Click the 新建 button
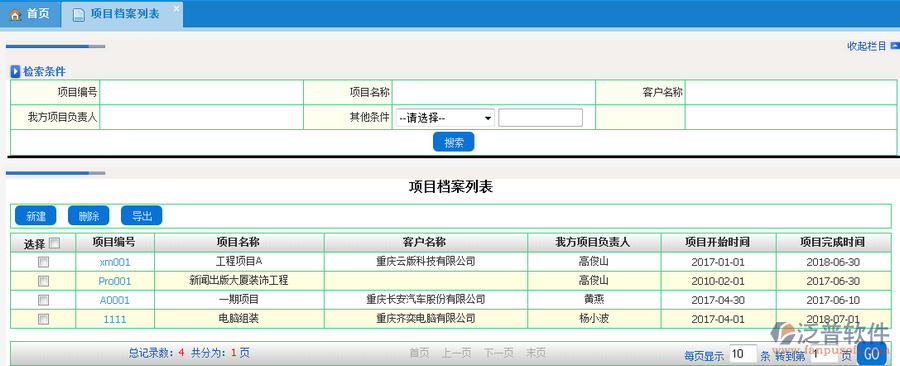 36,216
